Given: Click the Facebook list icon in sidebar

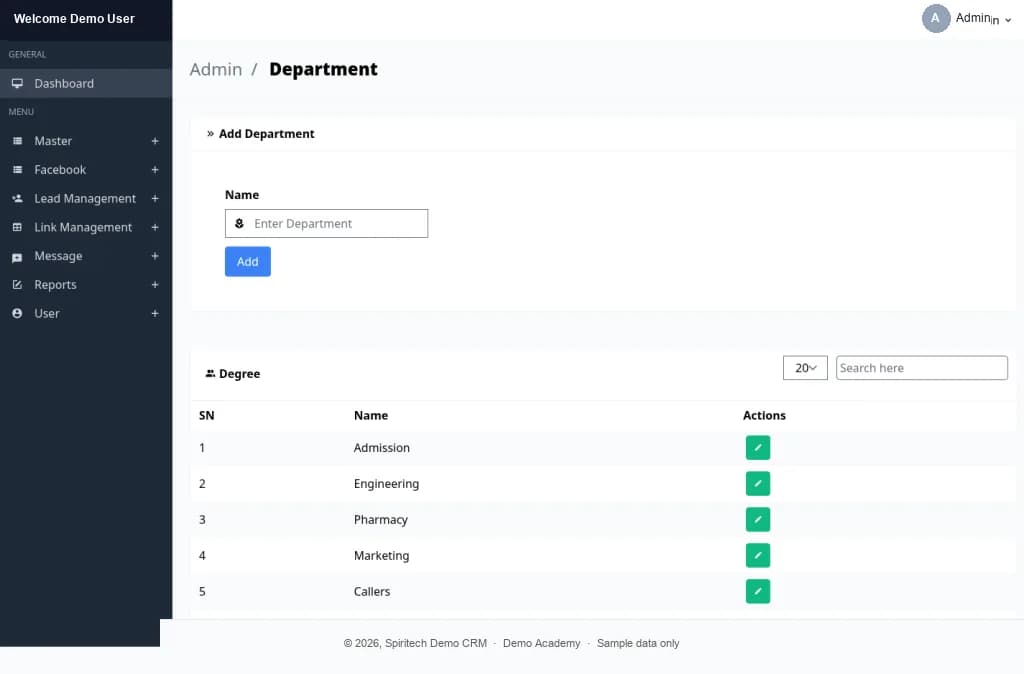Looking at the screenshot, I should point(18,169).
